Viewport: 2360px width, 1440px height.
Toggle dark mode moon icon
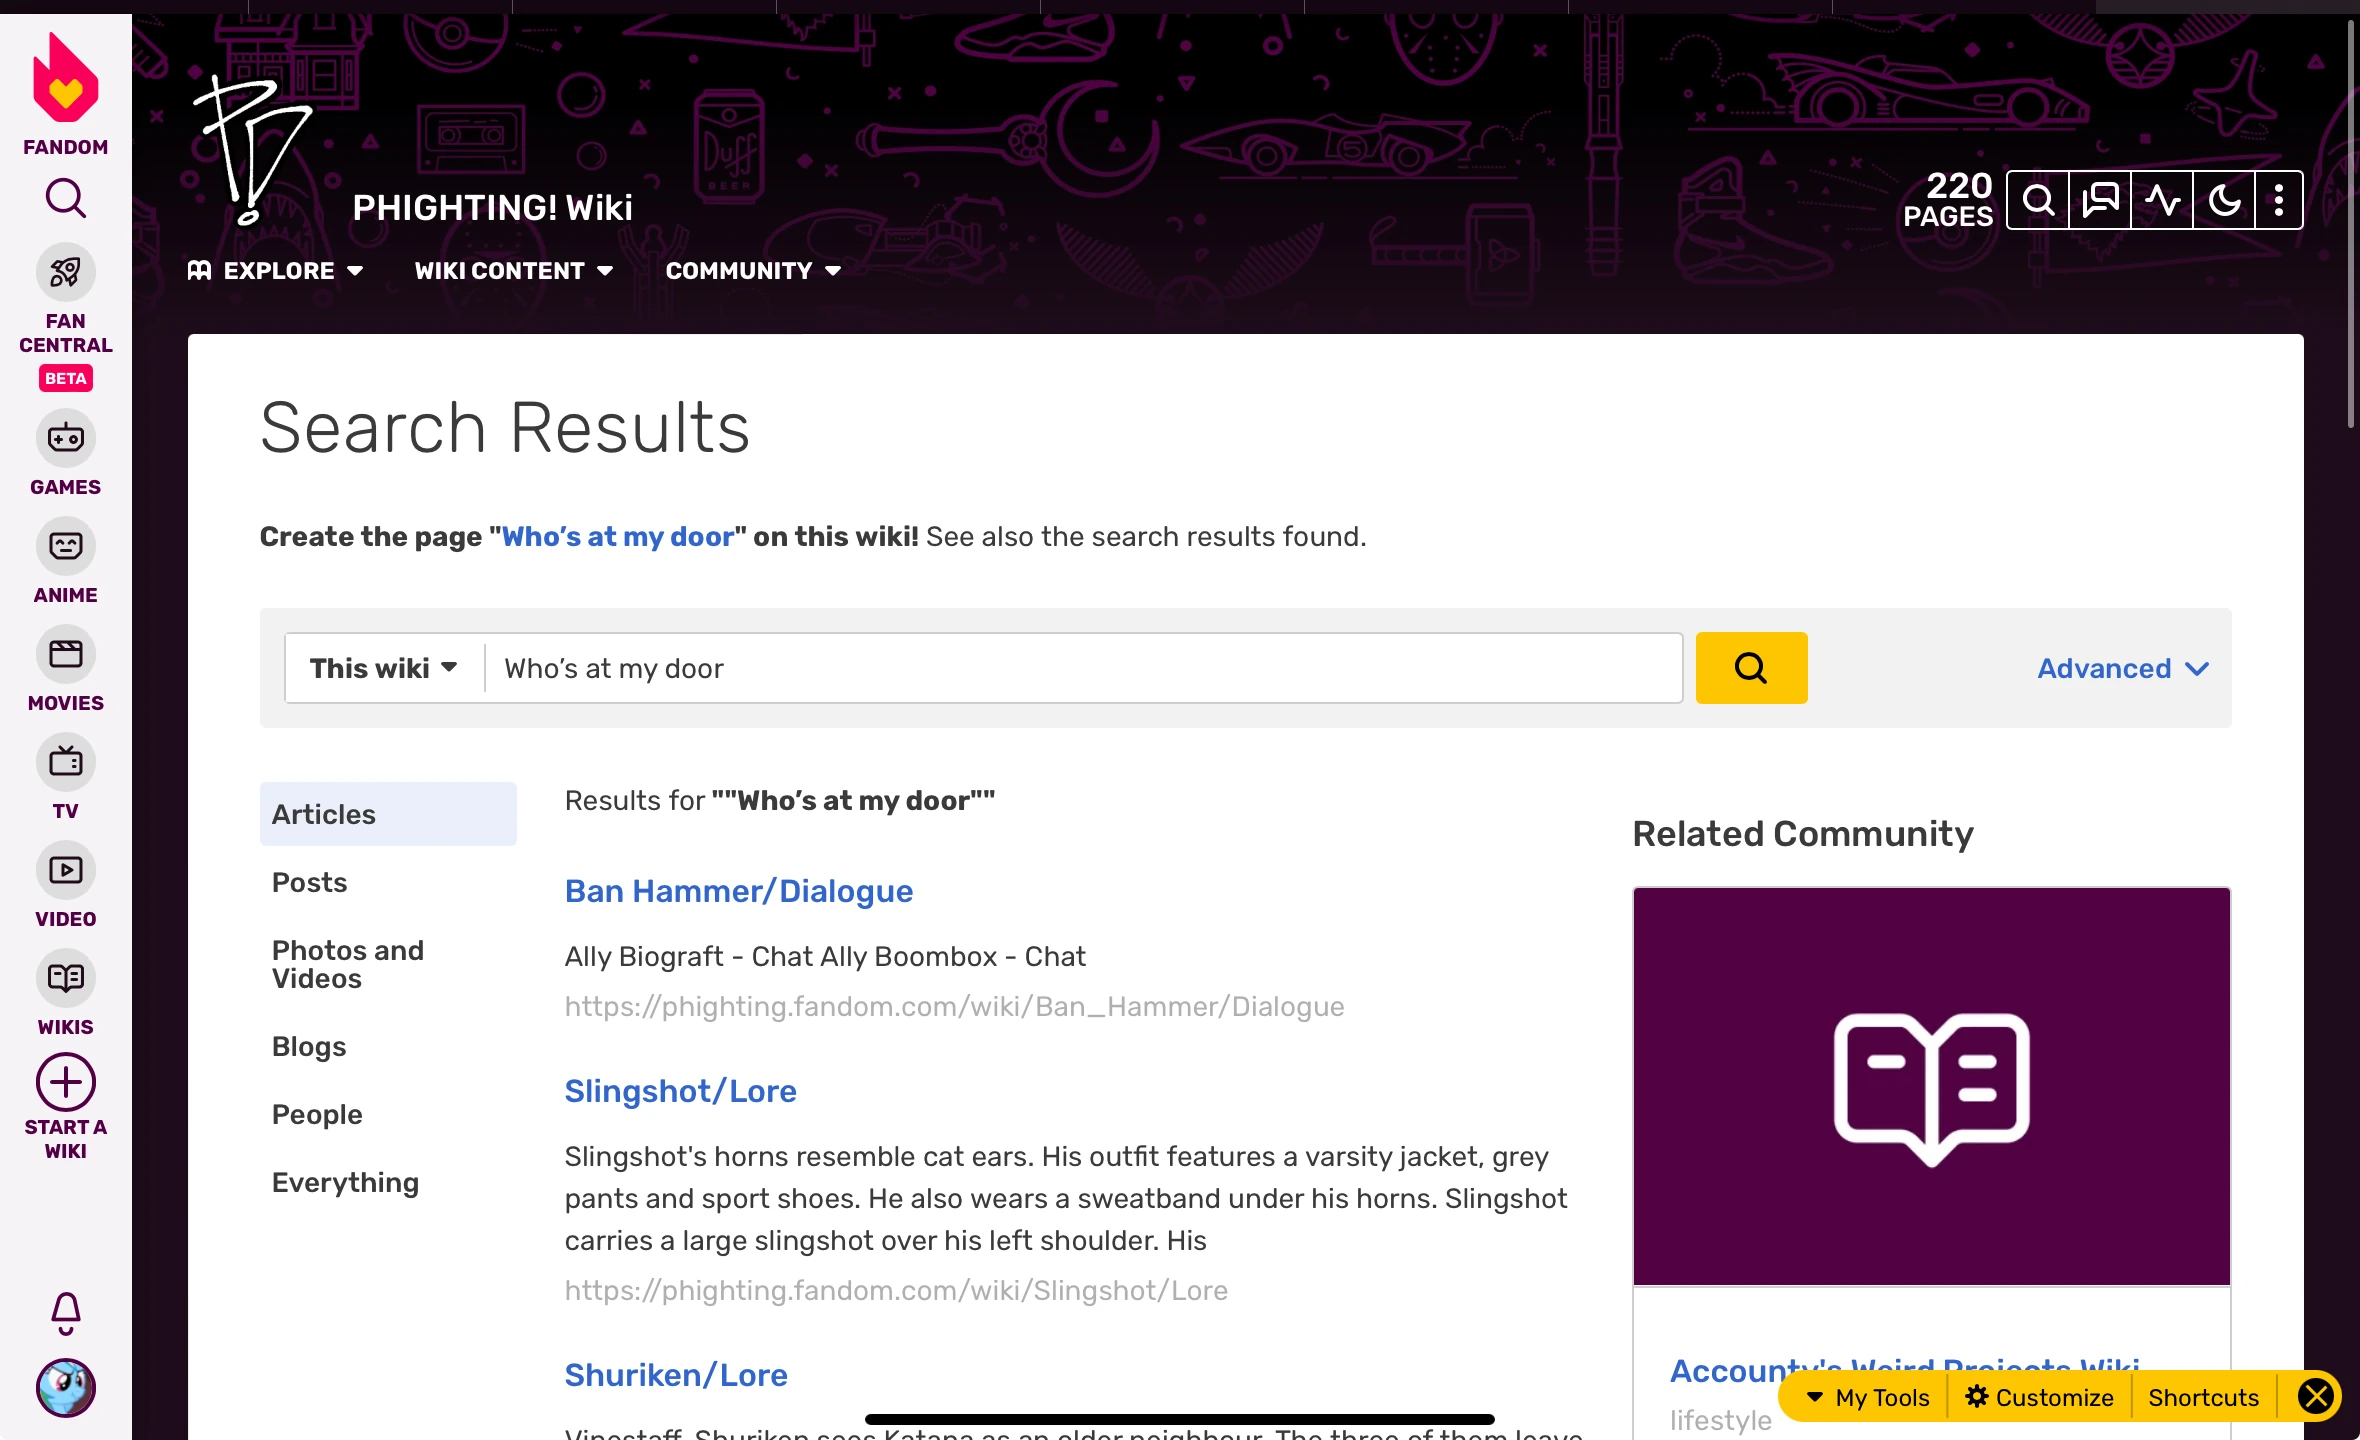click(x=2224, y=200)
